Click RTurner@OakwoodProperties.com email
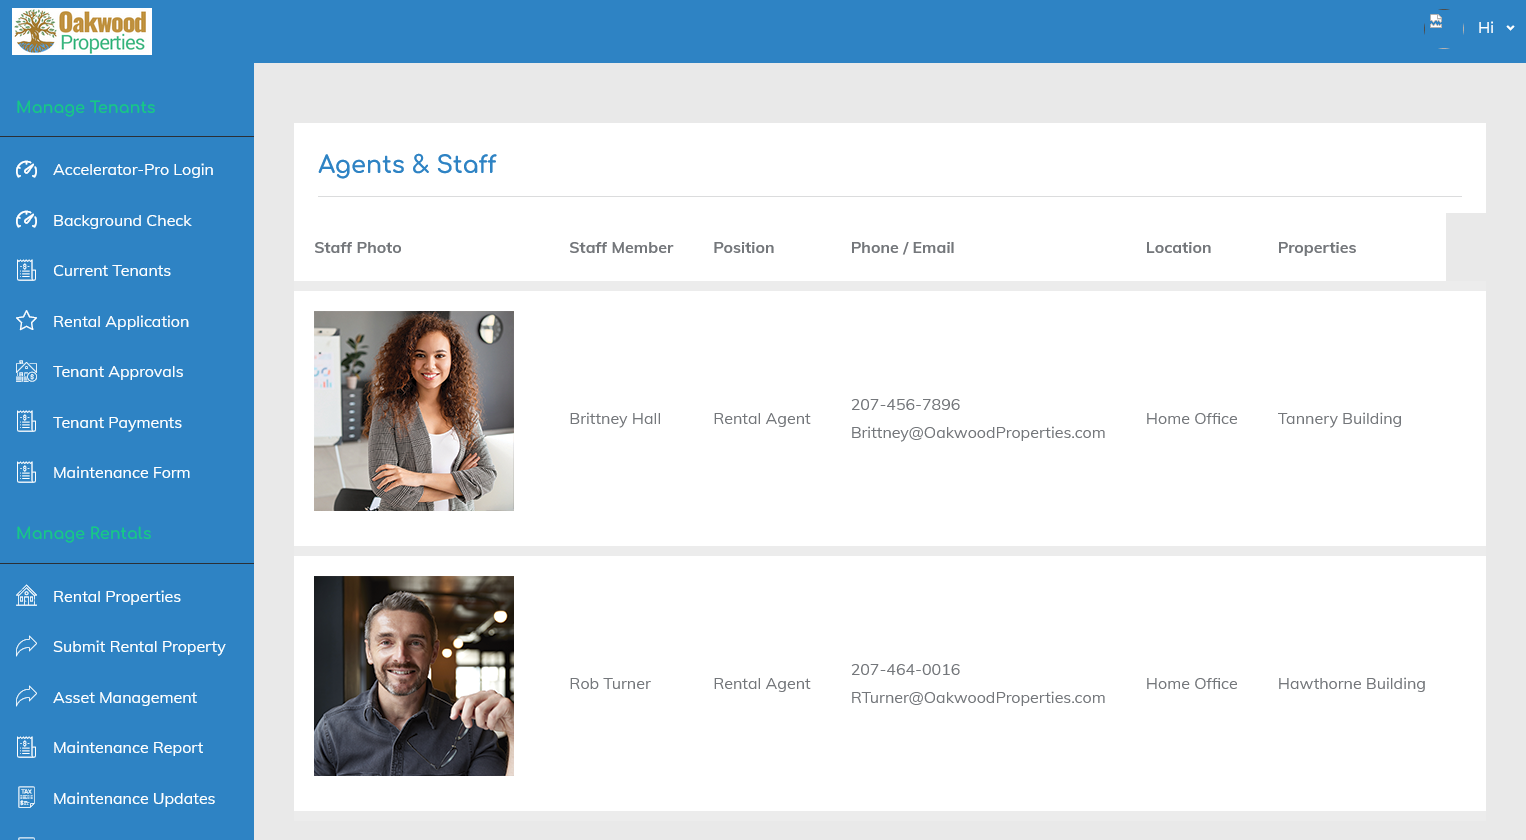Screen dimensions: 1526x840 978,697
